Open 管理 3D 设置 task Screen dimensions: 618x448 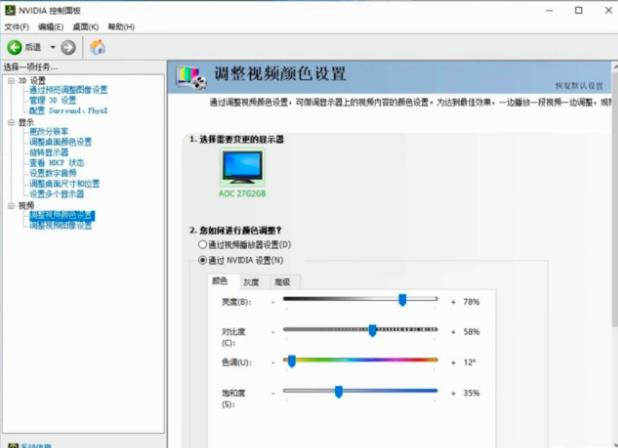tap(52, 100)
